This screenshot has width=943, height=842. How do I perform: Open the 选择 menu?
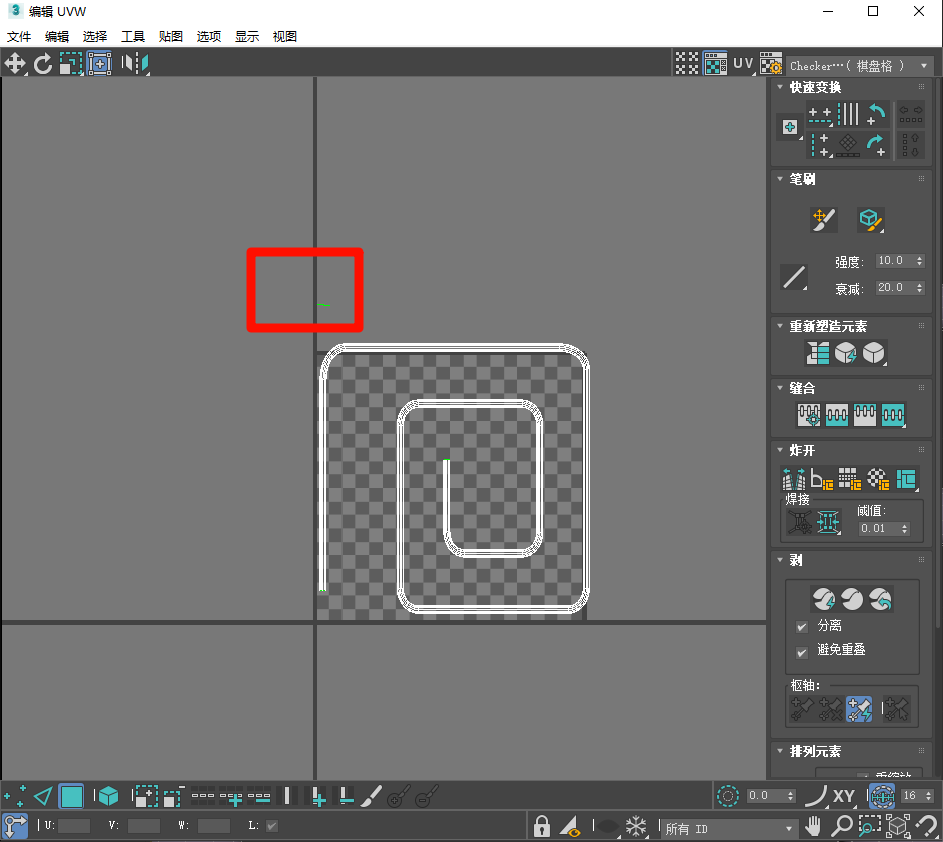(94, 37)
